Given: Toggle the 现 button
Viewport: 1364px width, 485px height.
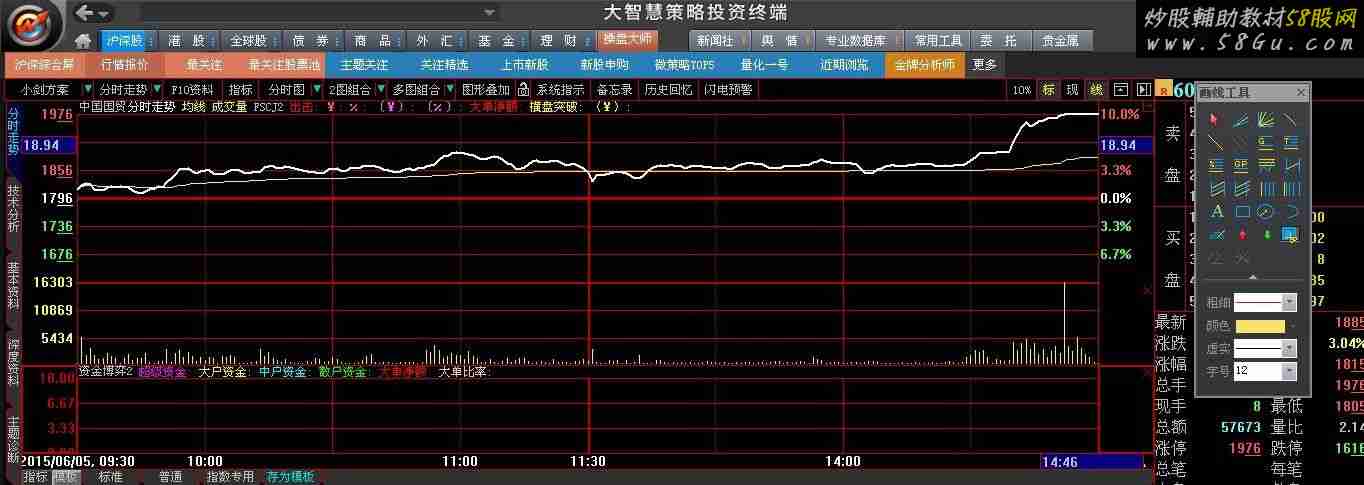Looking at the screenshot, I should coord(1072,89).
